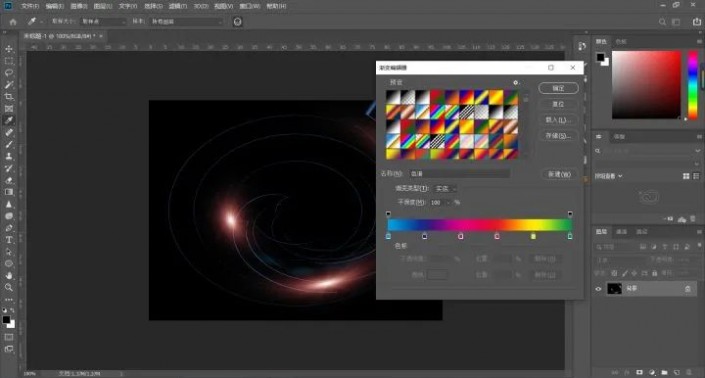Click the New gradient button

559,174
